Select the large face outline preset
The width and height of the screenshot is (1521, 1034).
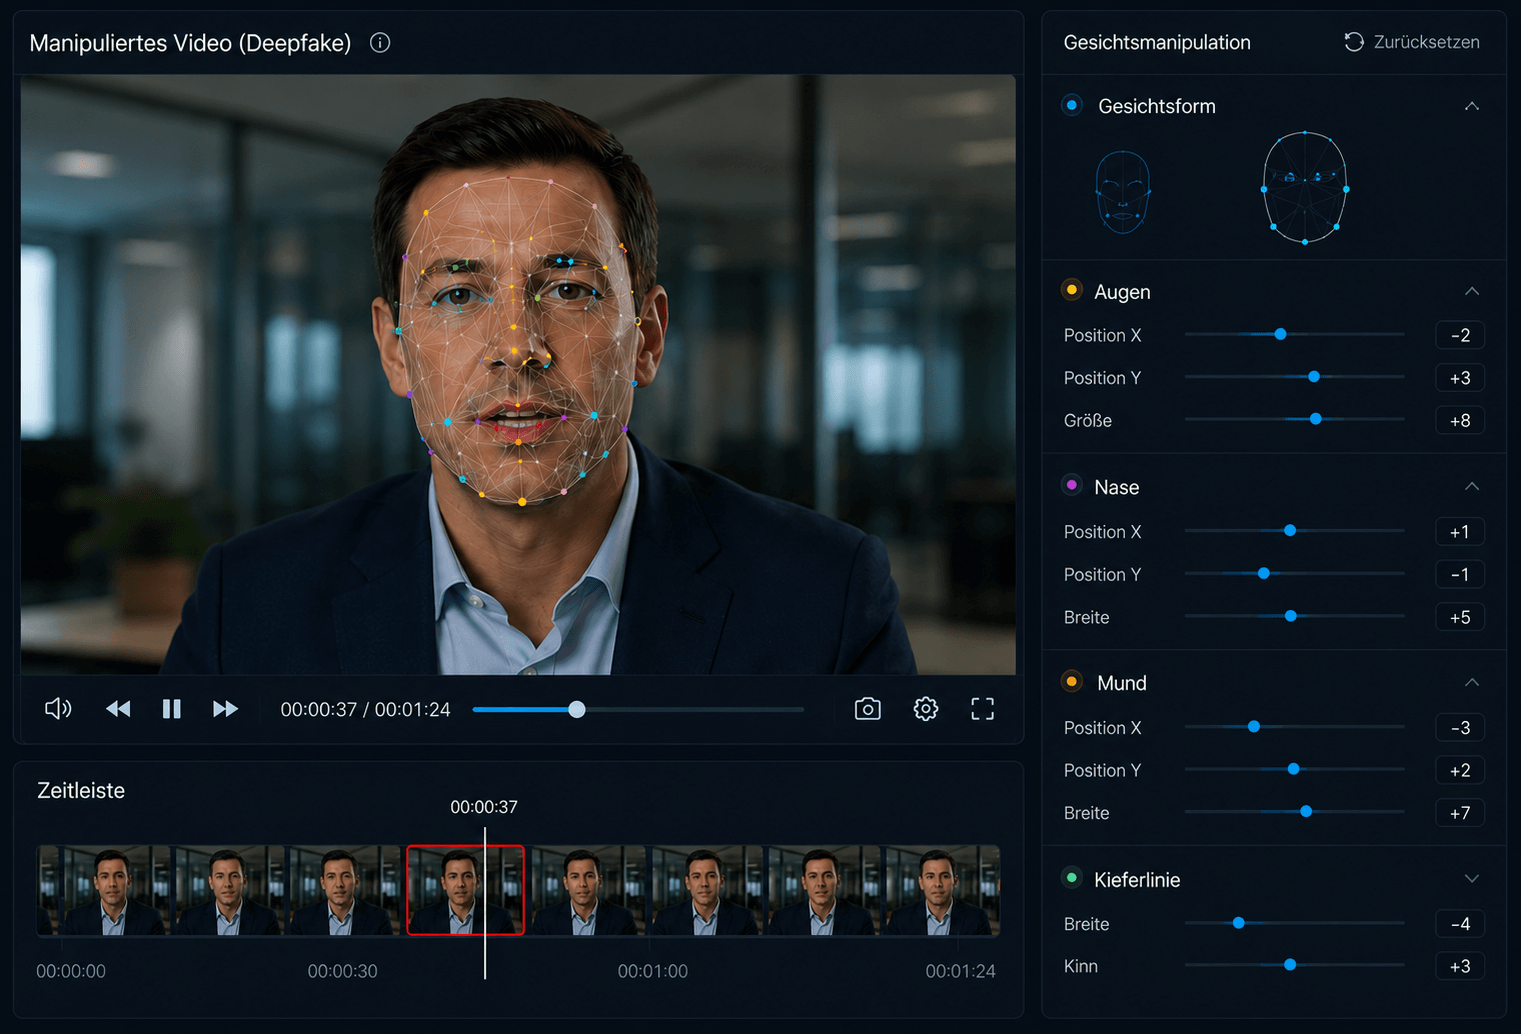pos(1305,188)
